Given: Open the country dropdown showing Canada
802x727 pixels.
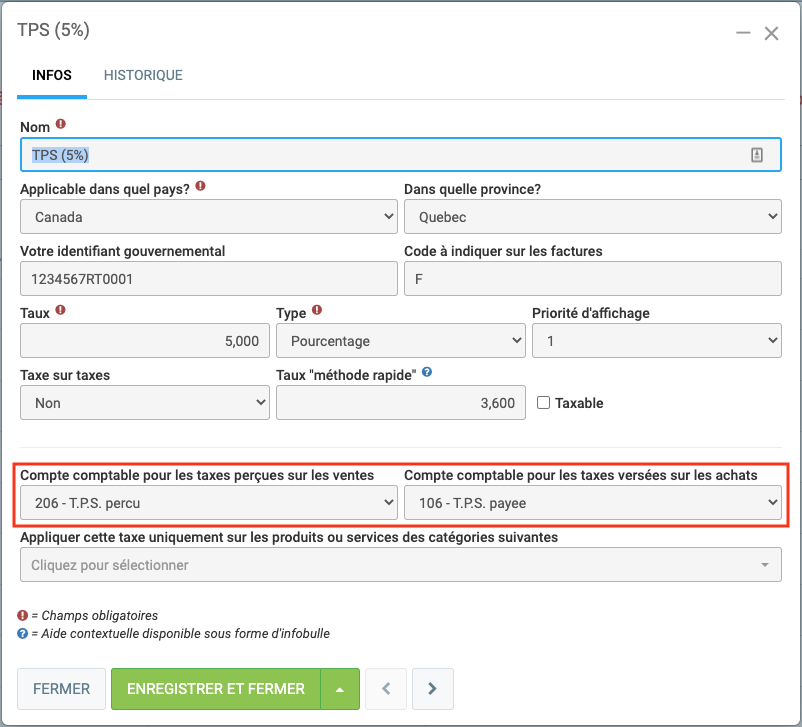Looking at the screenshot, I should tap(208, 216).
